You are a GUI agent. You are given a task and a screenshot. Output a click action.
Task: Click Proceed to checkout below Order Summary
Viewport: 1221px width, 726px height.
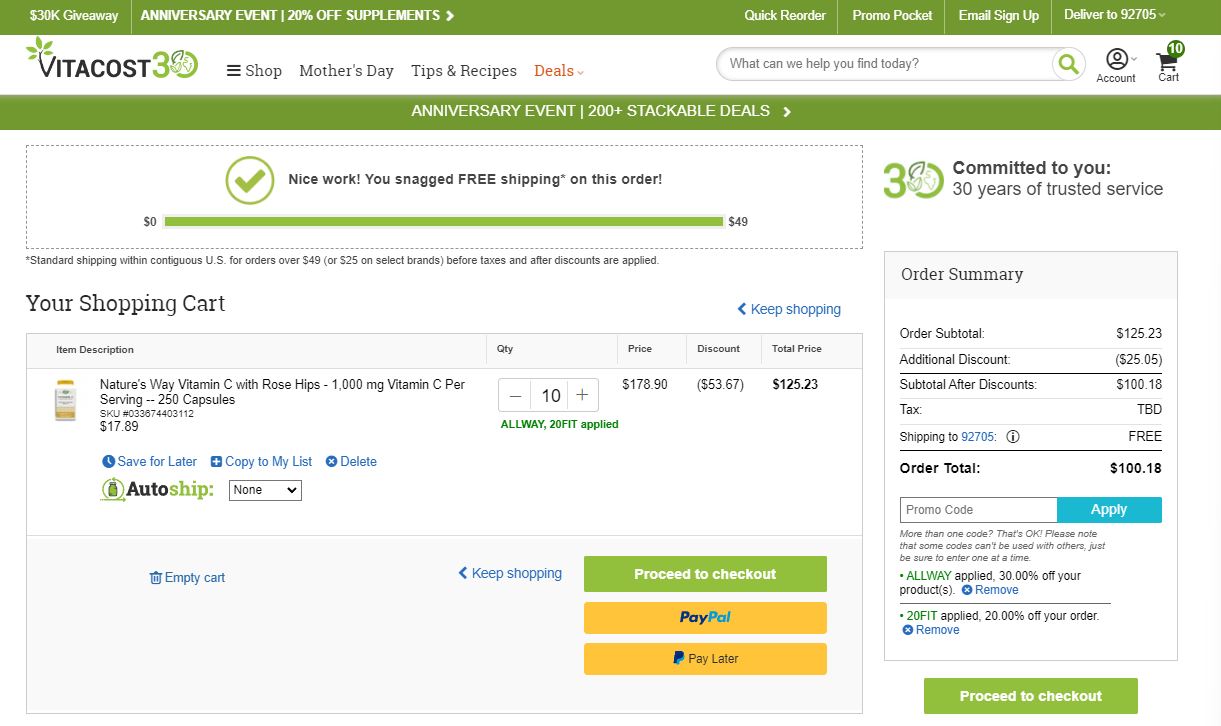[x=1030, y=696]
